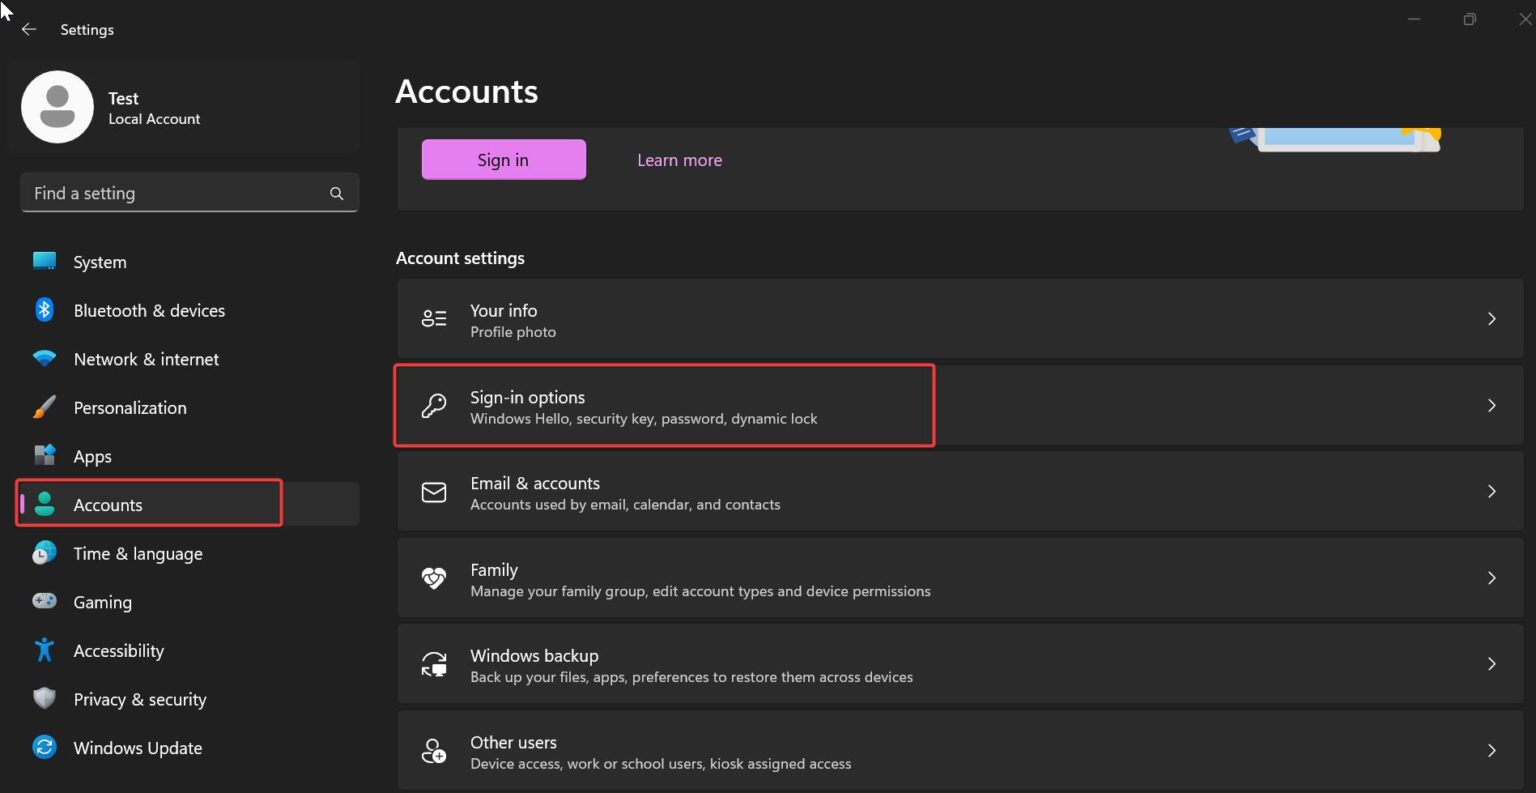
Task: Click the Family heart icon
Action: (x=433, y=578)
